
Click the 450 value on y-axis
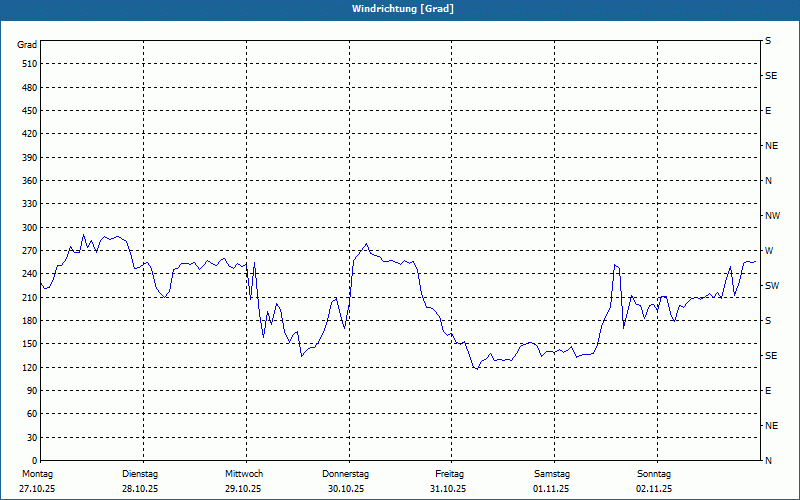coord(27,111)
